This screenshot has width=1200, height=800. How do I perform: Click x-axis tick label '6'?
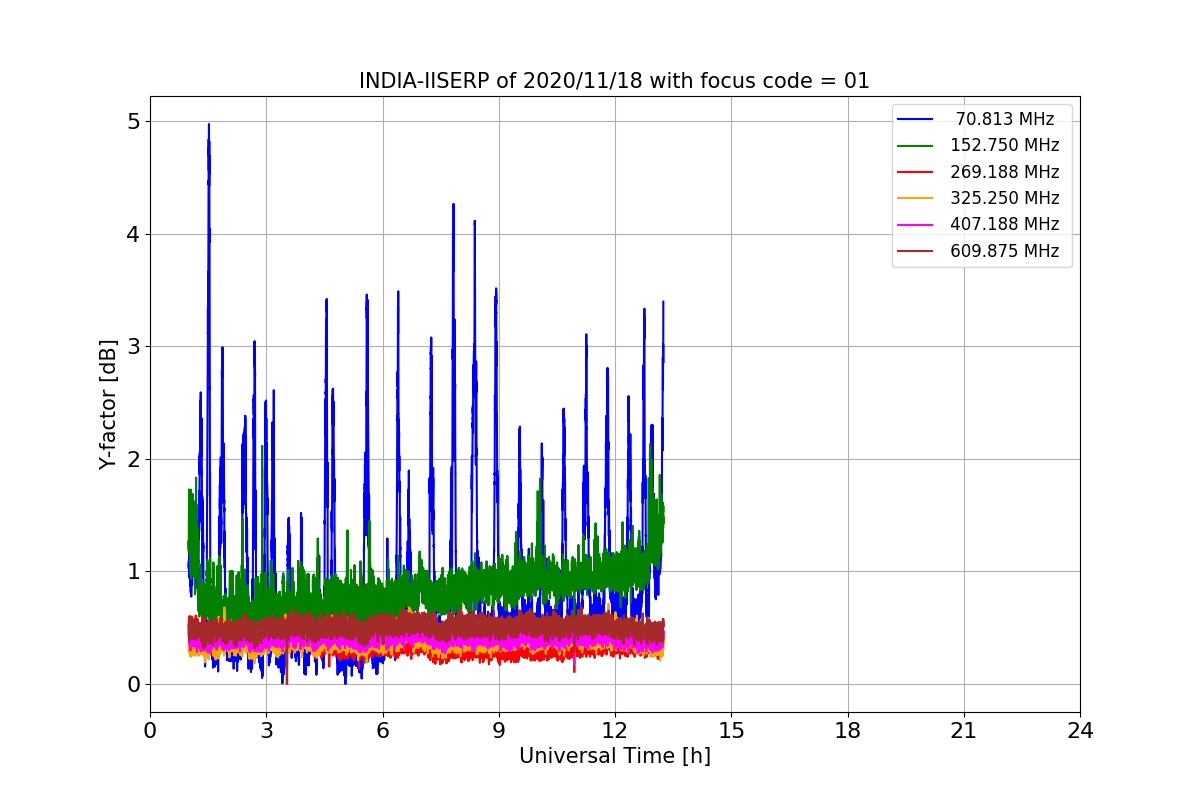[383, 731]
